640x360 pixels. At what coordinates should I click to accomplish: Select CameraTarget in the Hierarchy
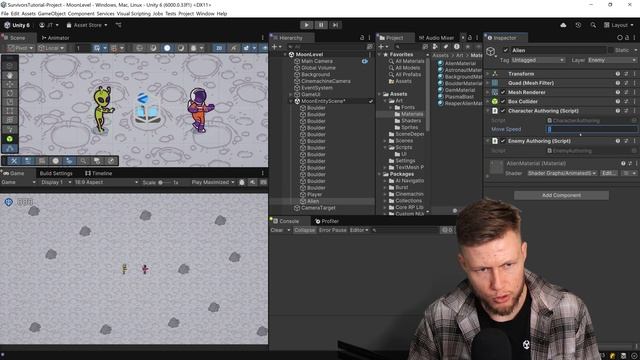[x=318, y=208]
